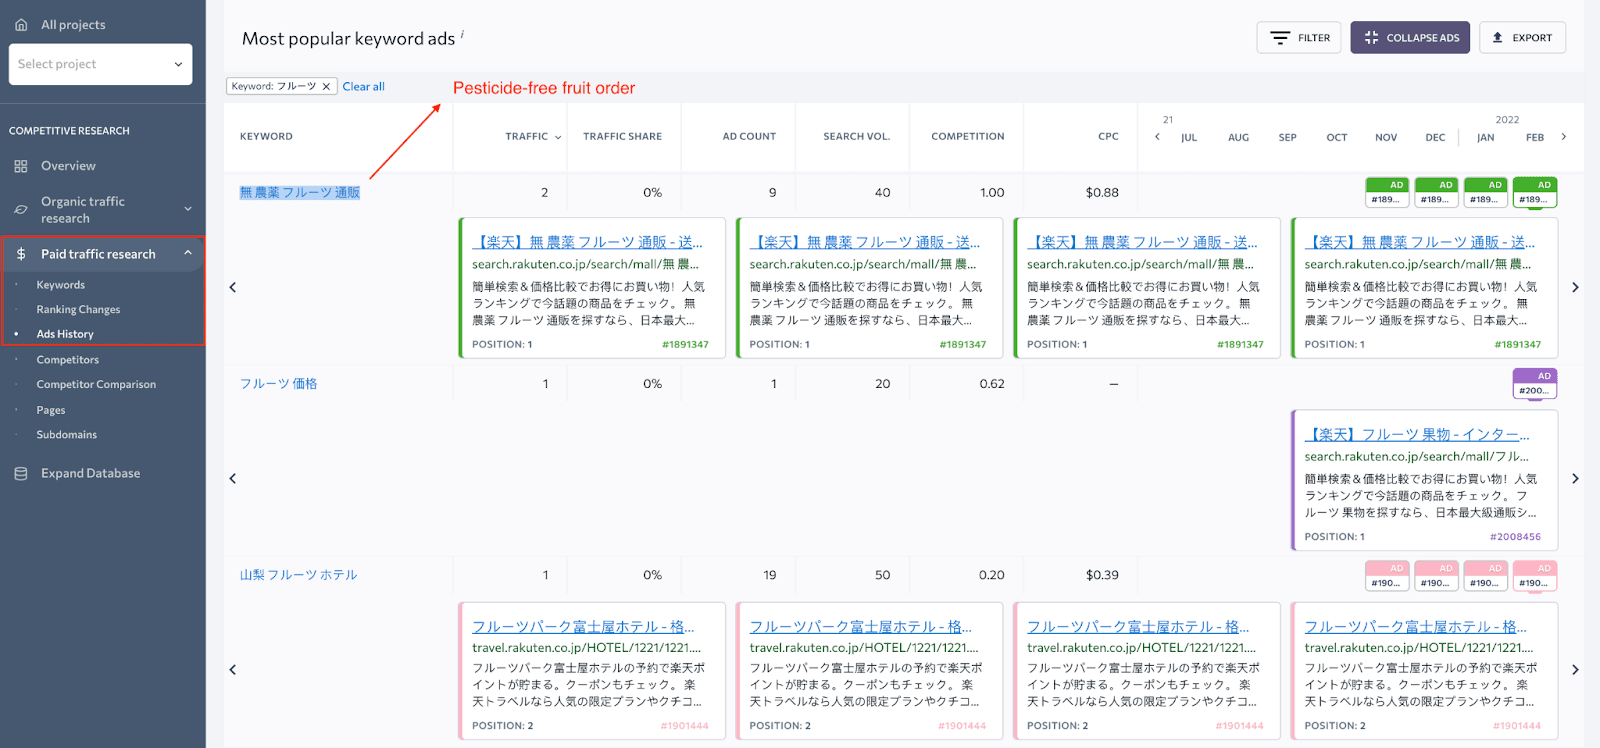
Task: Open Competitor Comparison menu item
Action: (x=96, y=384)
